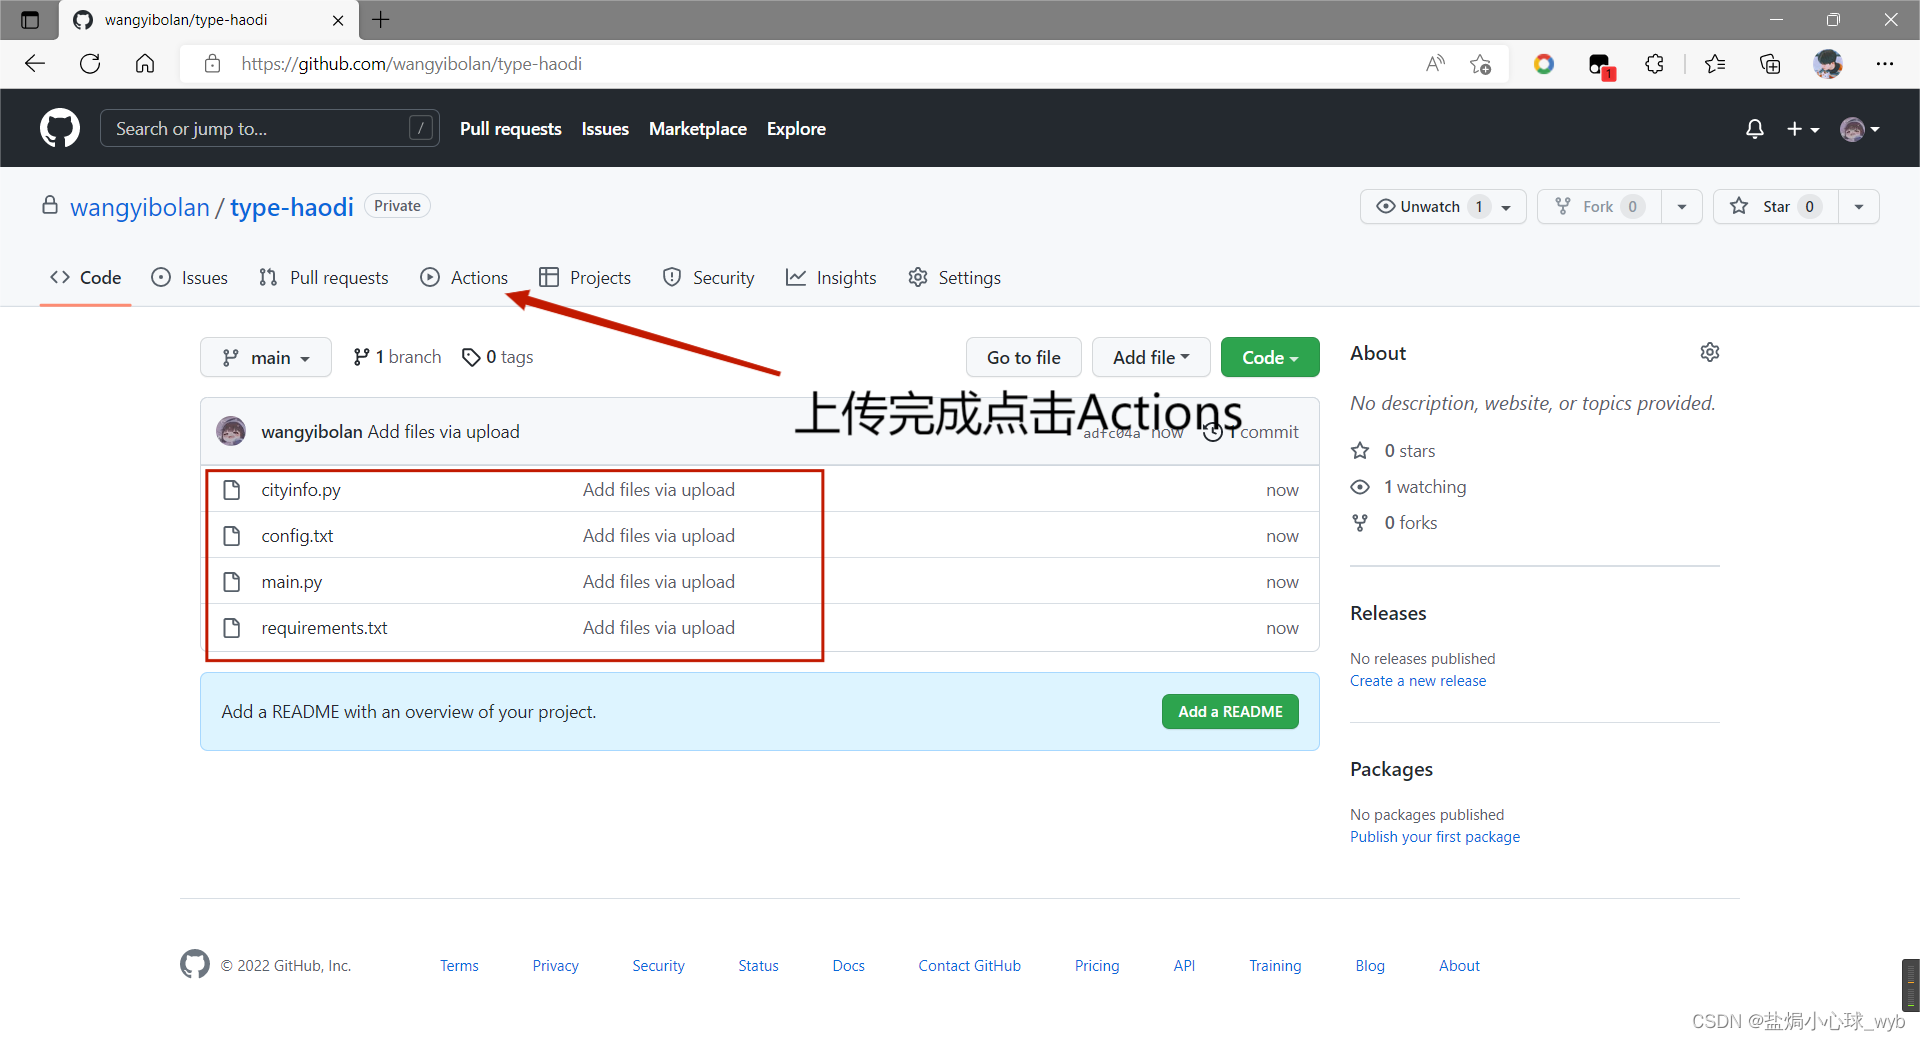The image size is (1920, 1041).
Task: Open the repository Settings tab
Action: [x=954, y=277]
